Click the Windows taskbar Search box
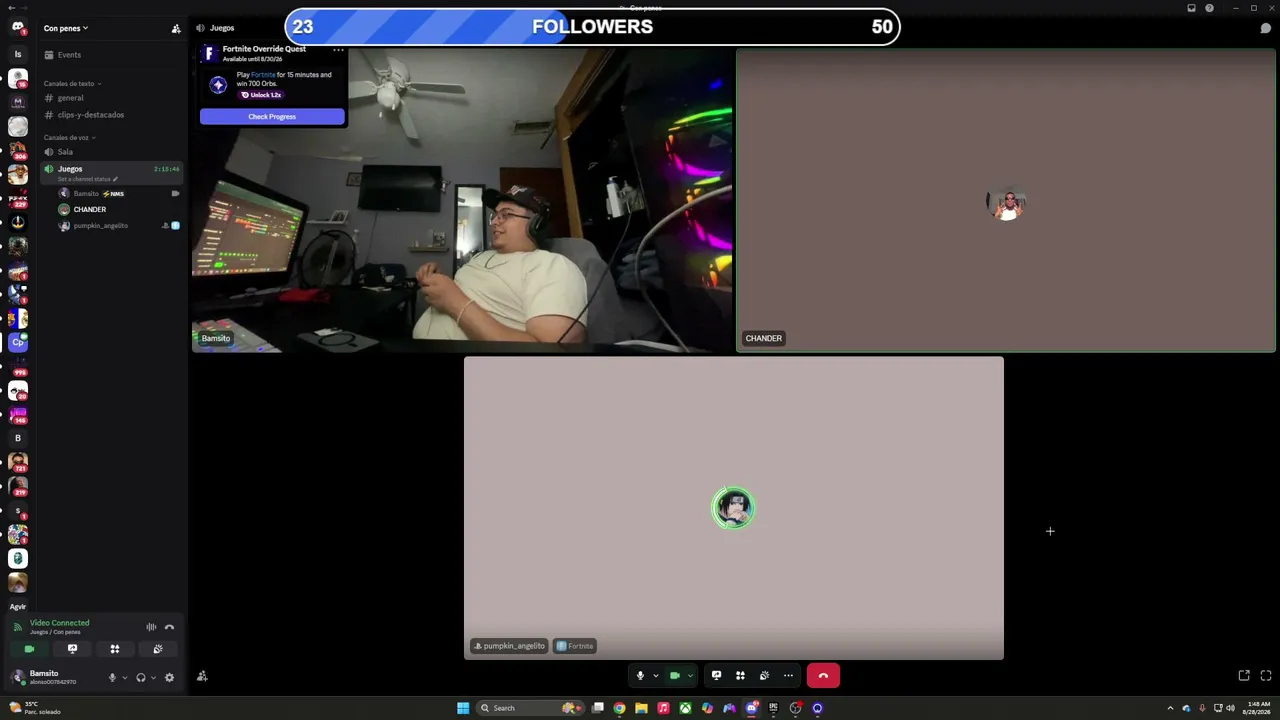The image size is (1280, 720). click(530, 708)
